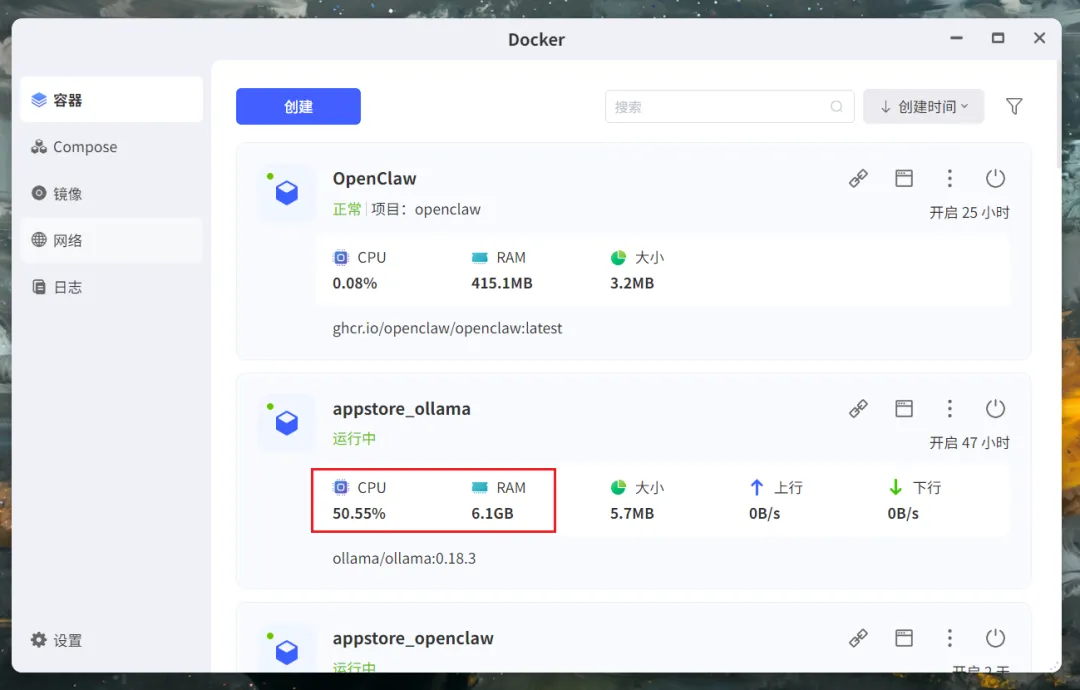Click the appstore_openclaw container cube icon
Viewport: 1080px width, 690px height.
(287, 652)
